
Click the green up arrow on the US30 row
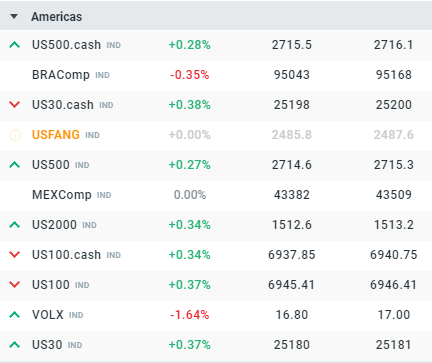[15, 345]
